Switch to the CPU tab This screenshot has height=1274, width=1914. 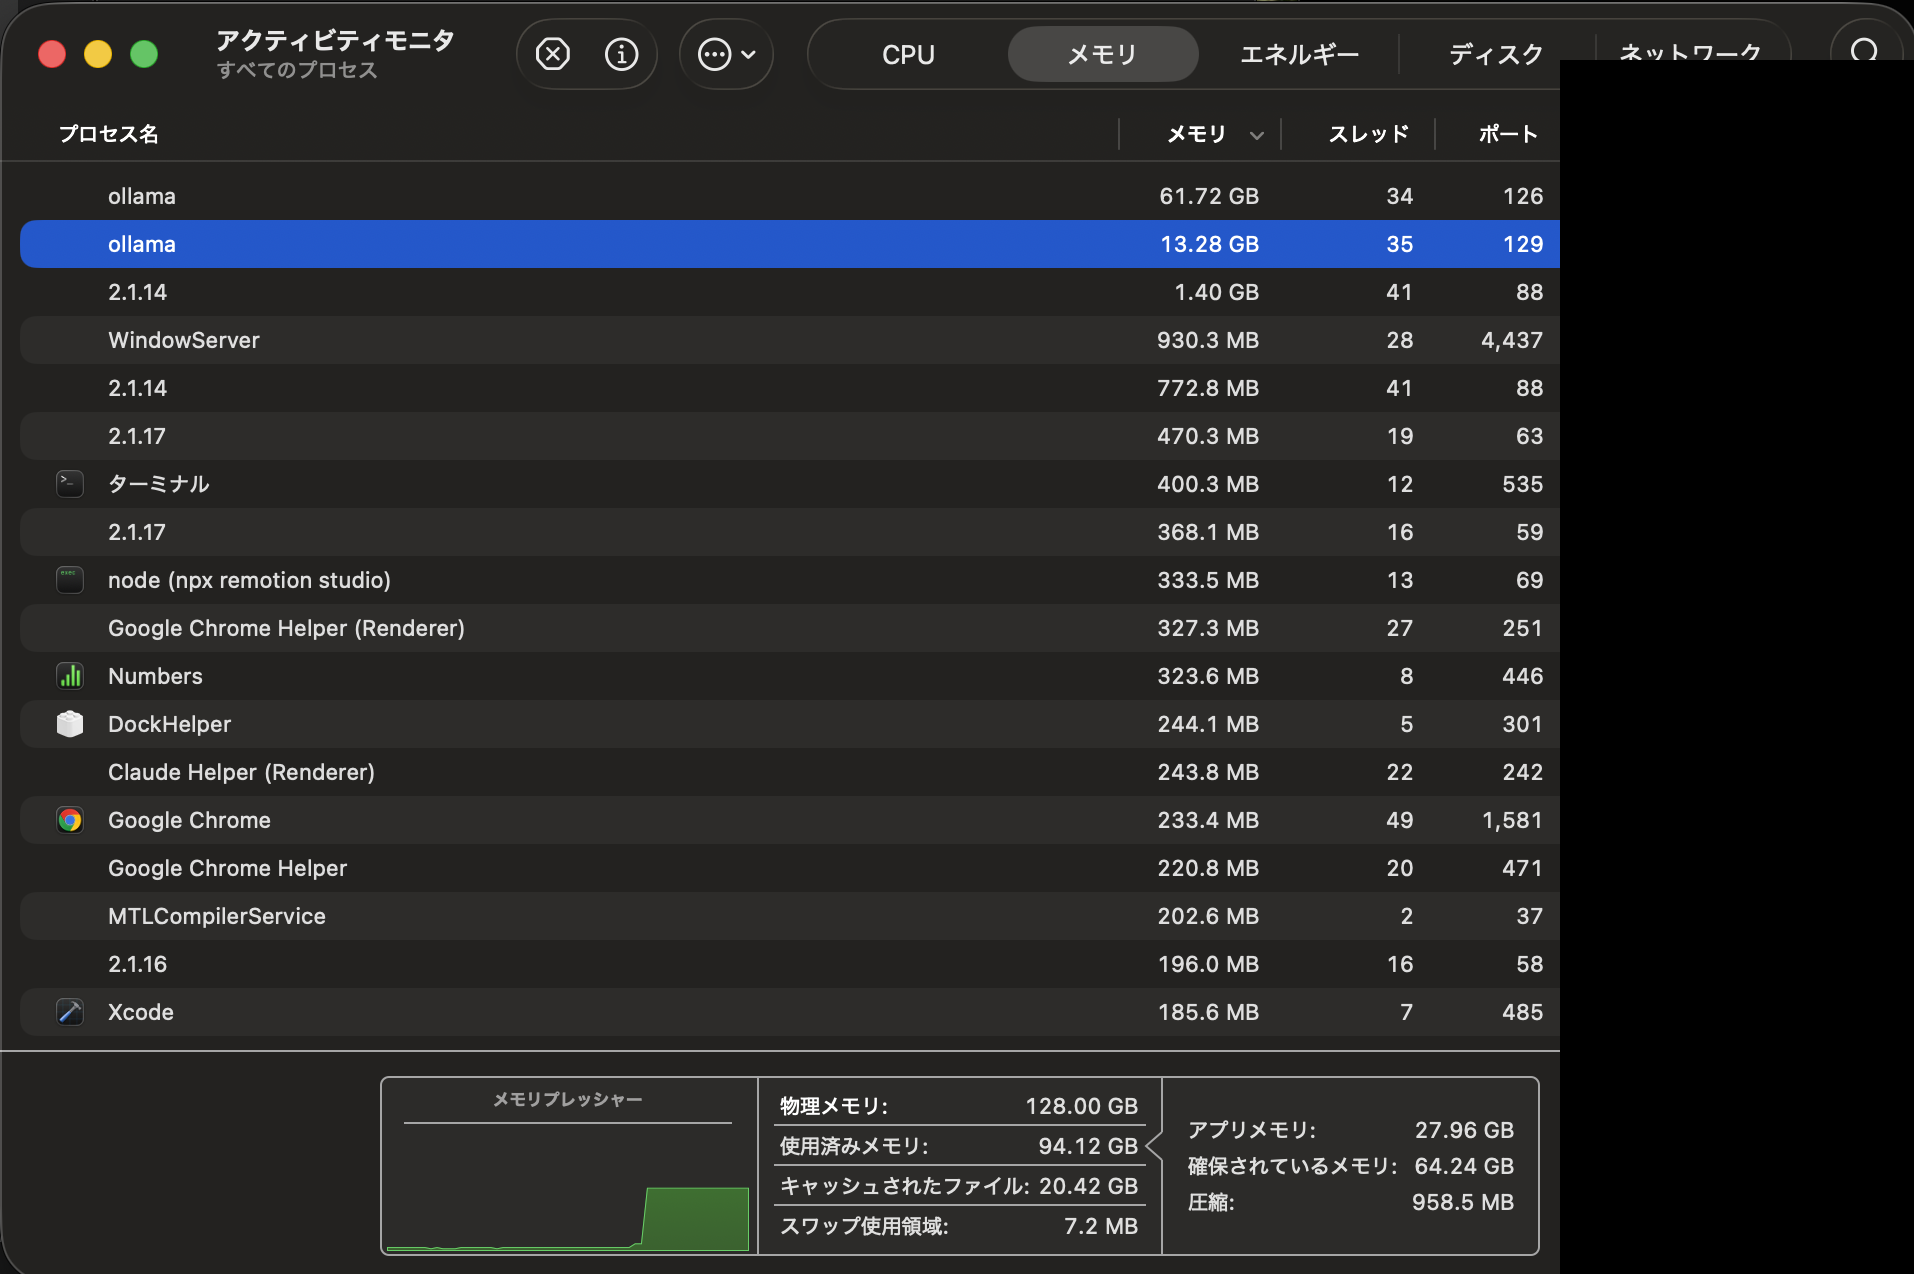coord(906,54)
